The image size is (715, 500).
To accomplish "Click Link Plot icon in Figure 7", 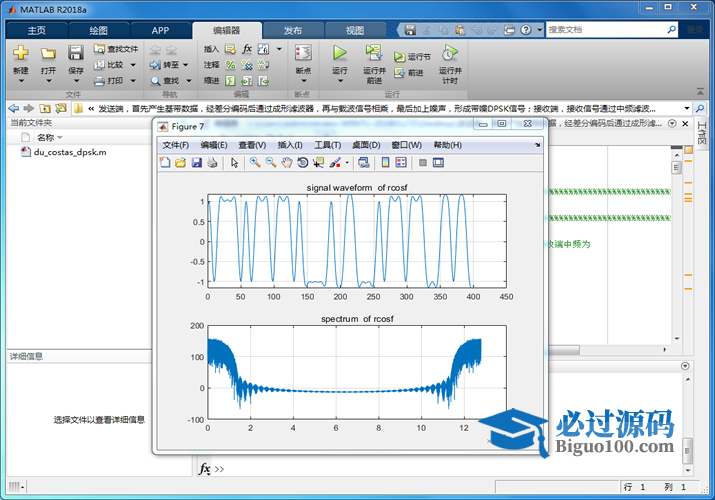I will tap(364, 162).
